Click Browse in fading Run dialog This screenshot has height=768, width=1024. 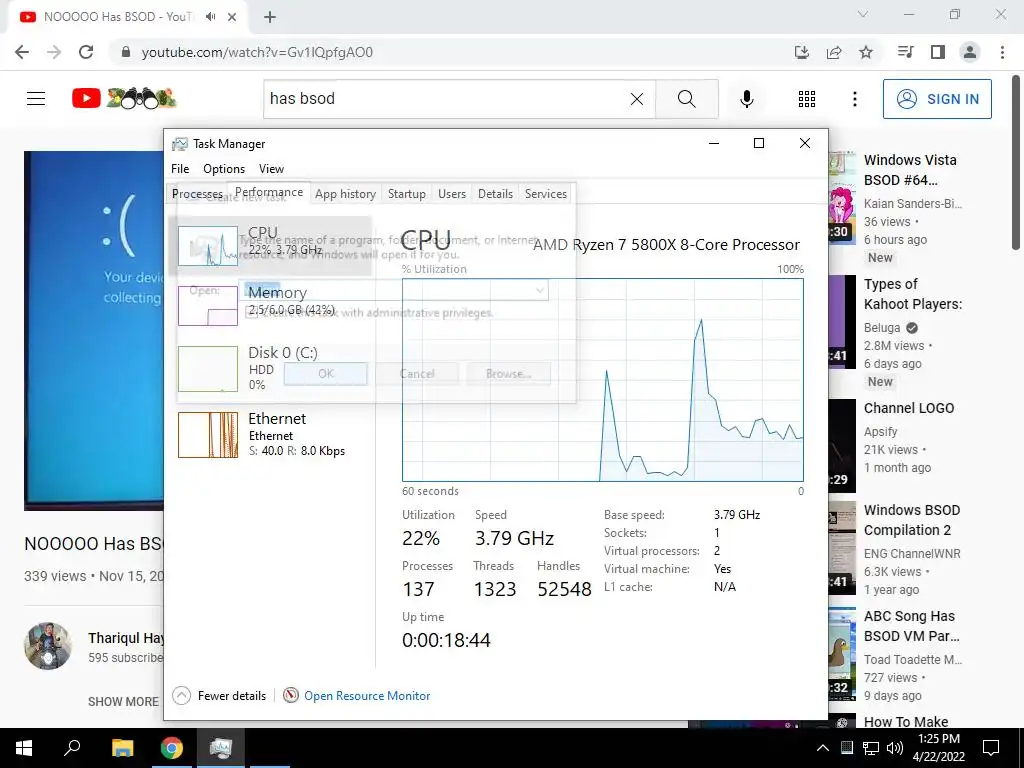508,374
